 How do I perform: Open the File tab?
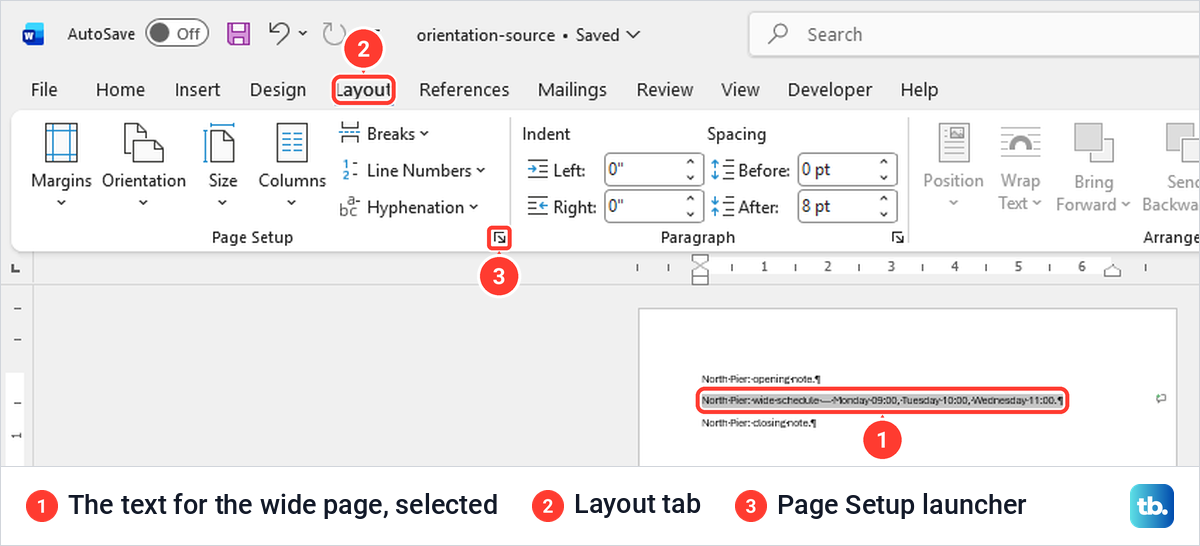[x=44, y=89]
